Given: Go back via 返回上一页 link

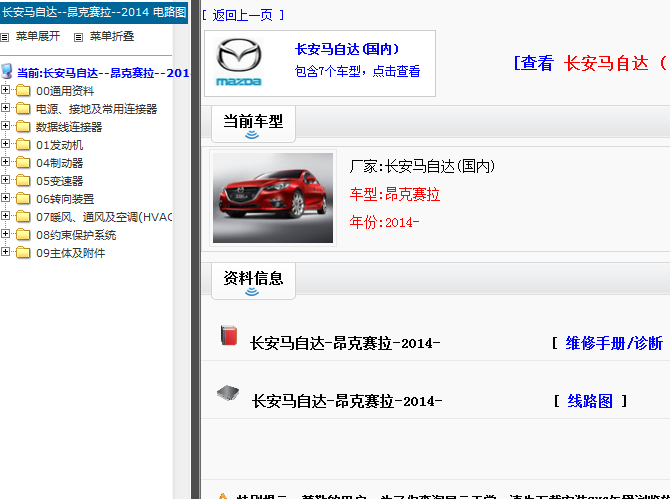Looking at the screenshot, I should 243,15.
